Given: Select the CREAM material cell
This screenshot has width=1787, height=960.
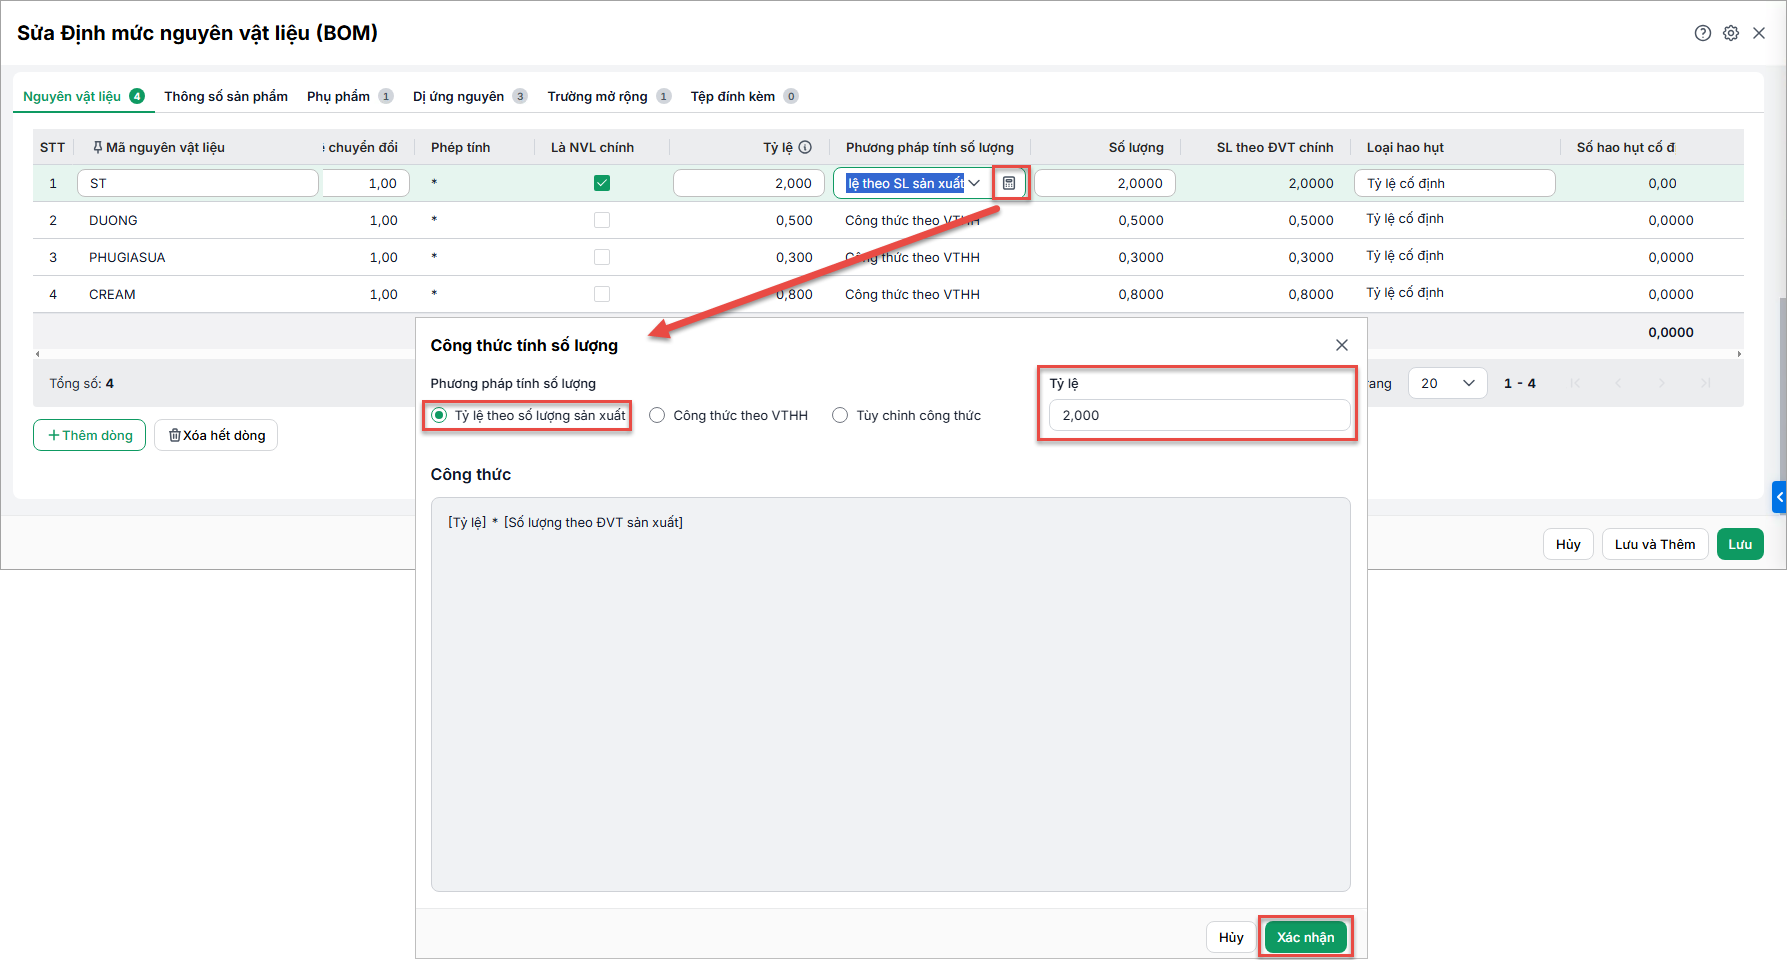Looking at the screenshot, I should pyautogui.click(x=112, y=294).
